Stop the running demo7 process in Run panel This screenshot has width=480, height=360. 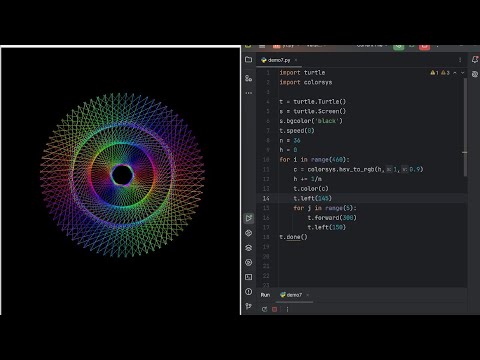click(274, 309)
